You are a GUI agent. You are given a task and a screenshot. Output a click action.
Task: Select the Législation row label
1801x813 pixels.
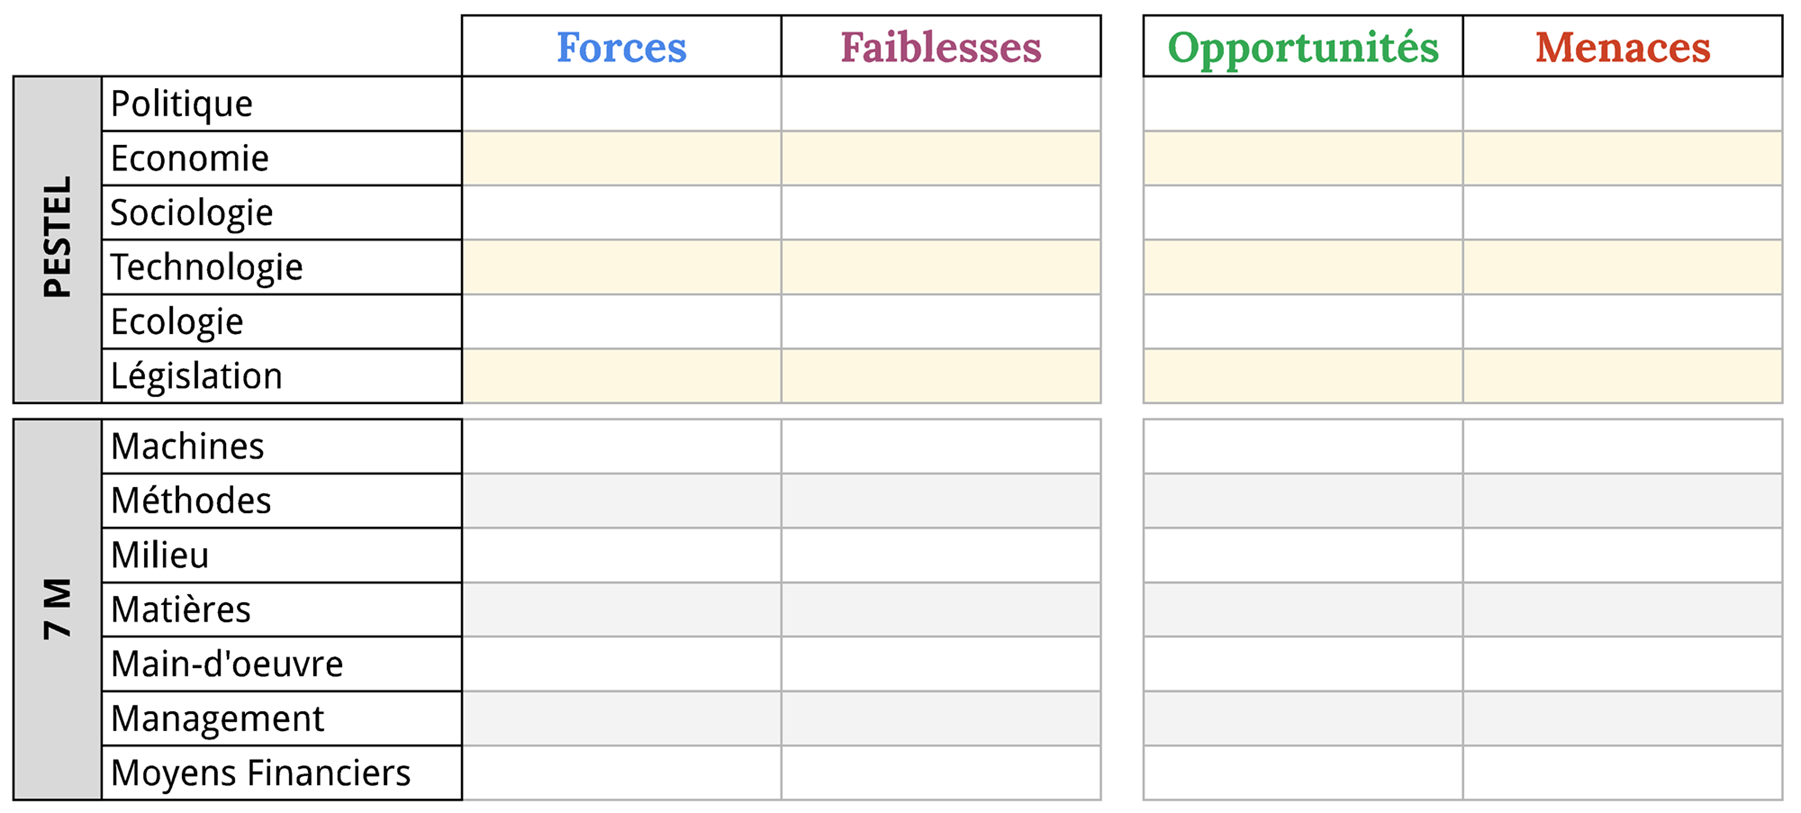coord(197,376)
